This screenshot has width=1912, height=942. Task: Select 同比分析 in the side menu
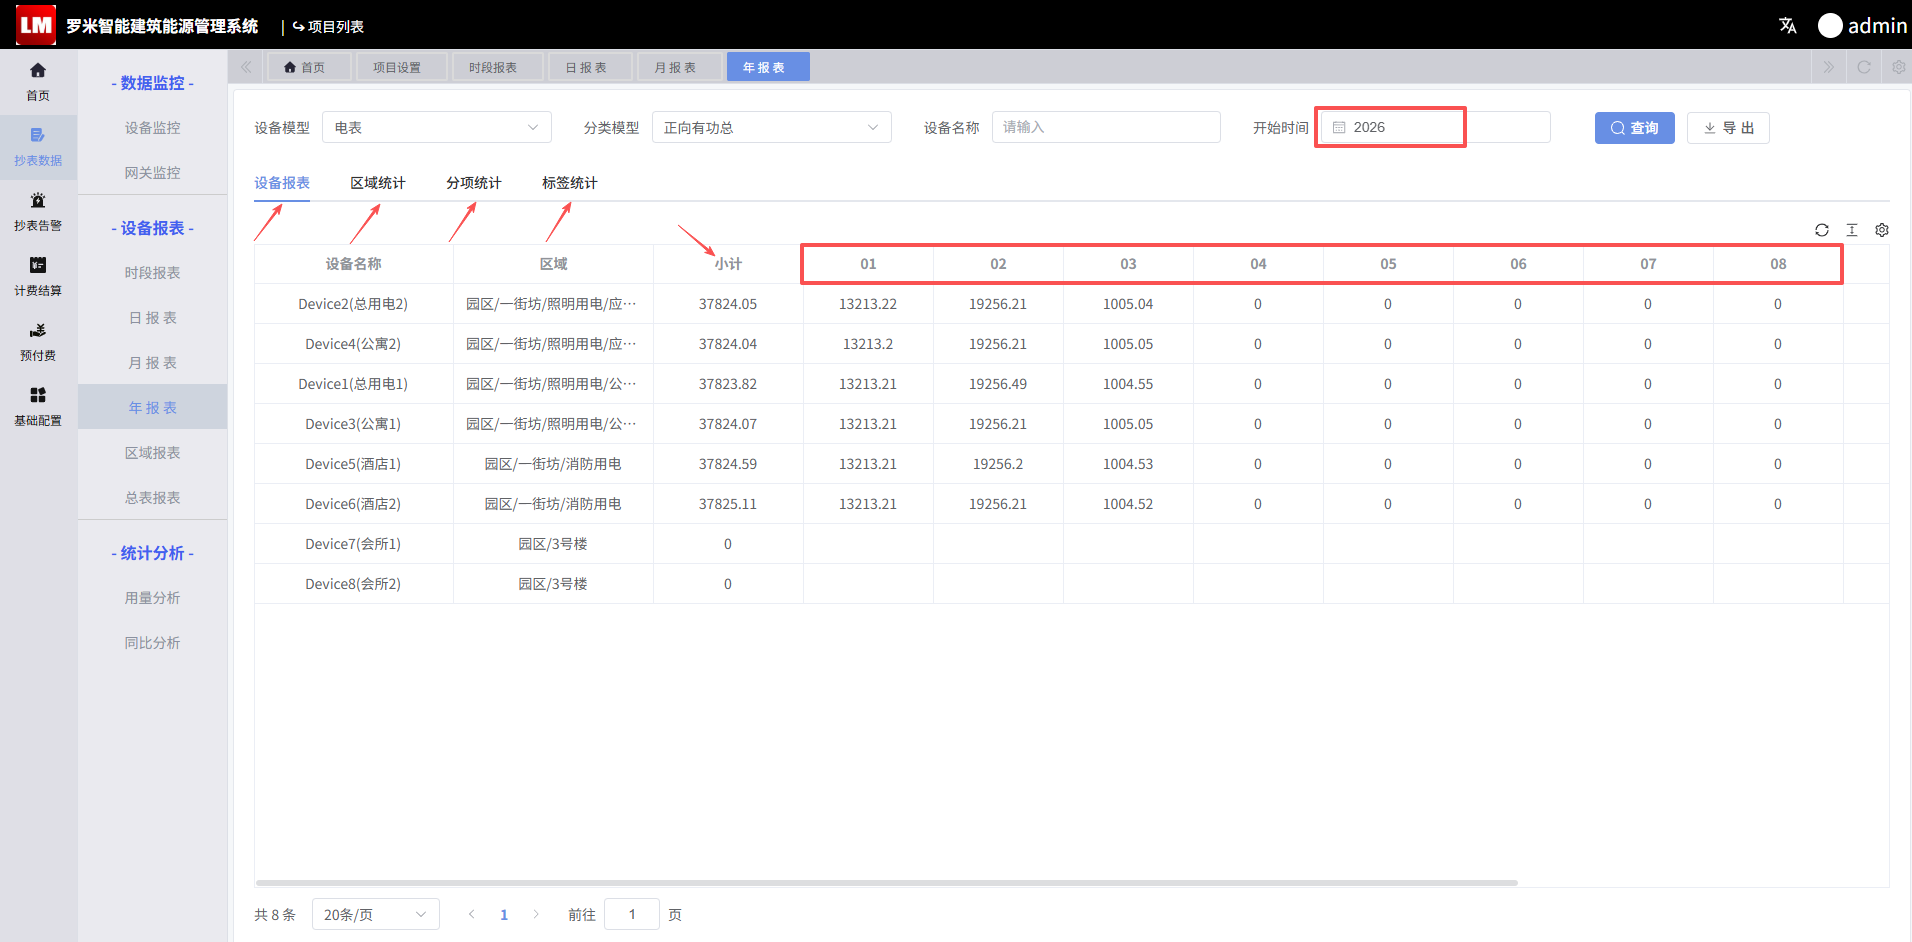coord(153,642)
